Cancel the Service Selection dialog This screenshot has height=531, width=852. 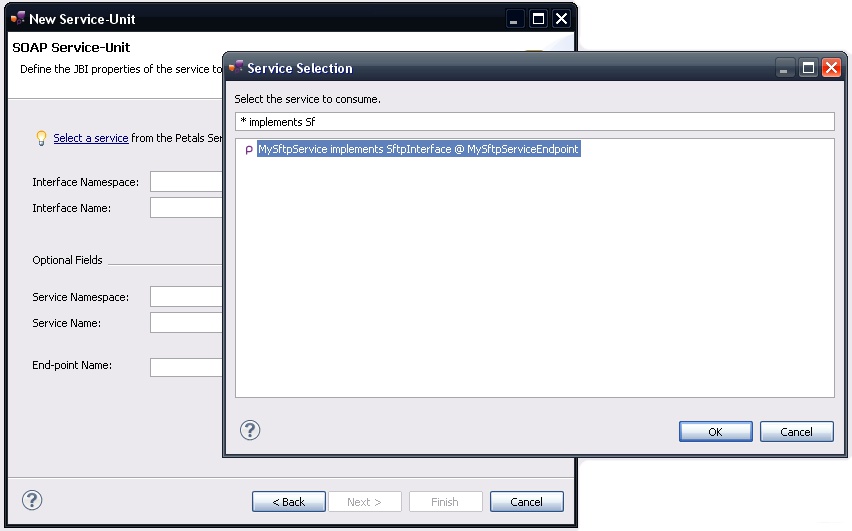pyautogui.click(x=796, y=431)
